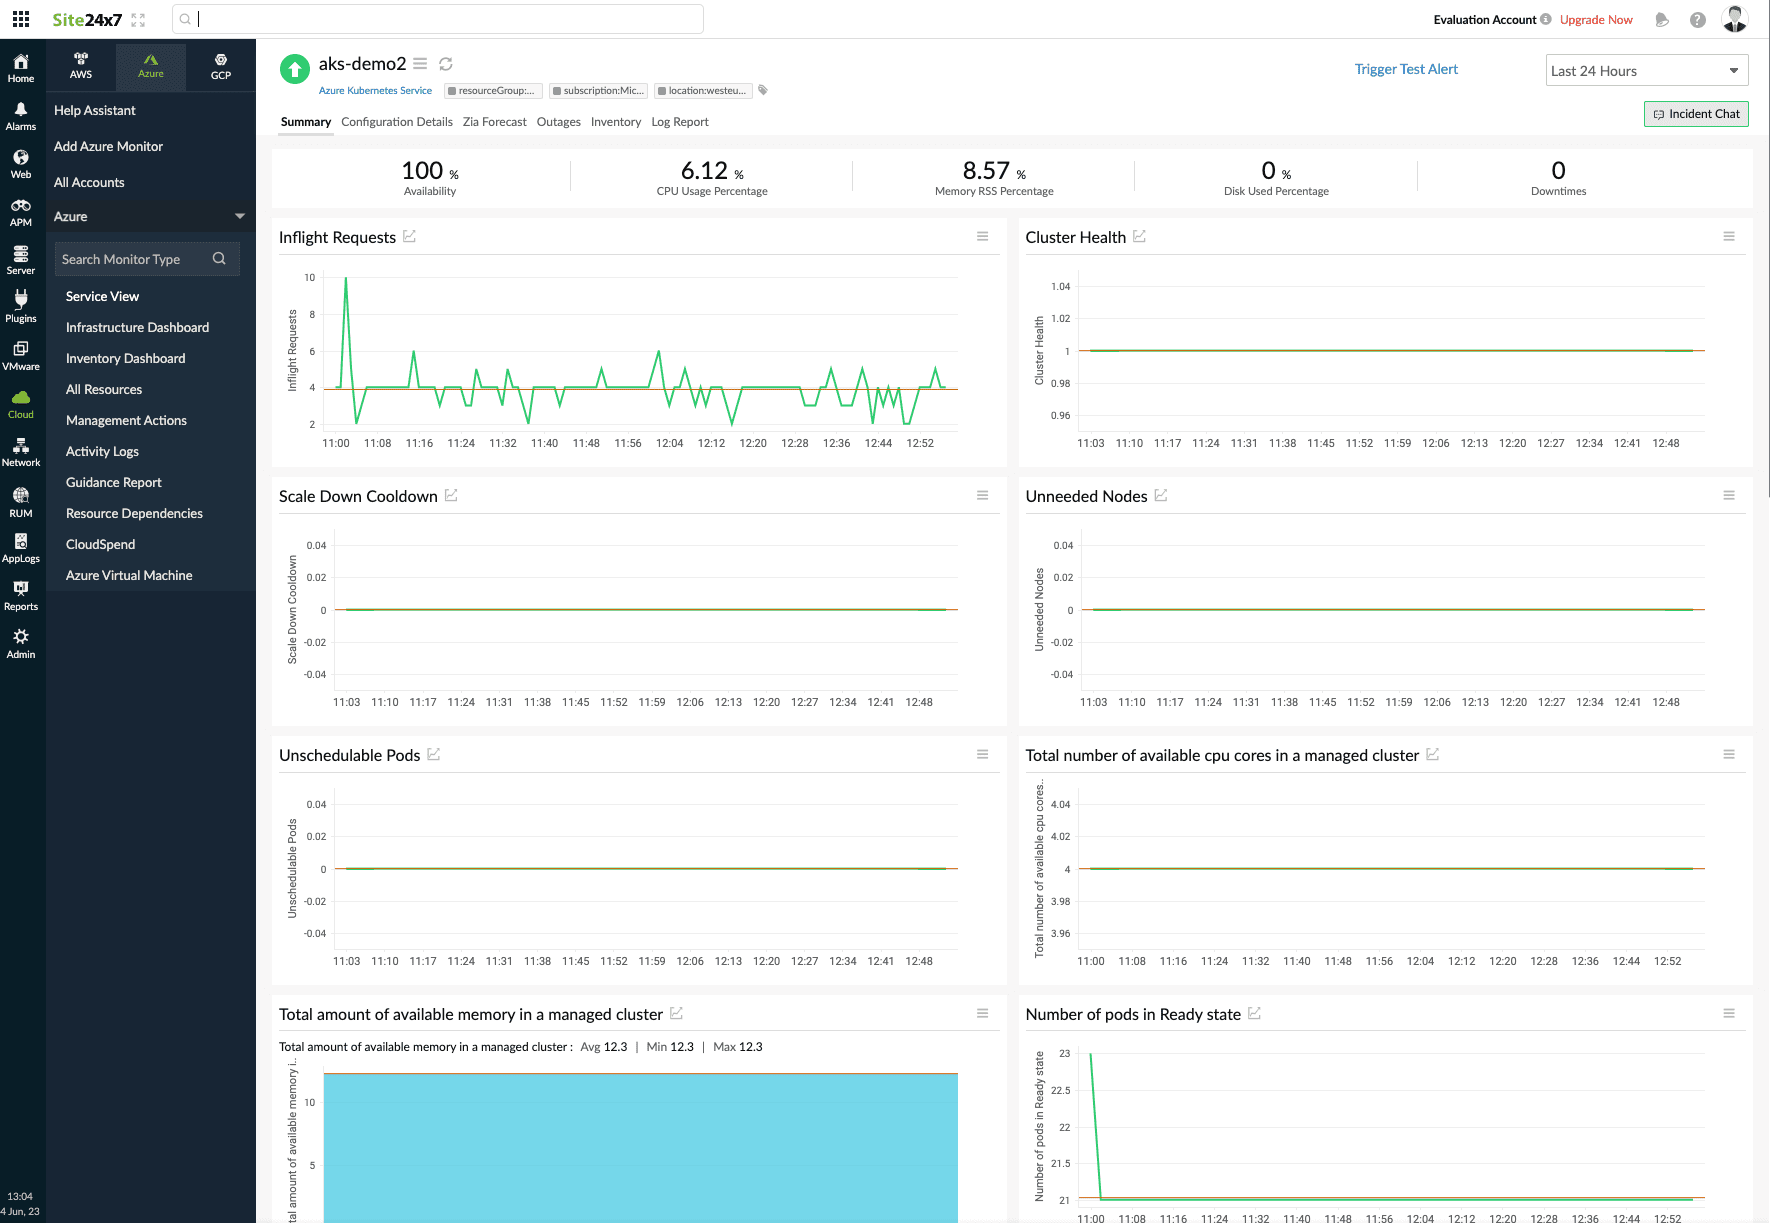Open the Cluster Health chart options menu

[1729, 236]
